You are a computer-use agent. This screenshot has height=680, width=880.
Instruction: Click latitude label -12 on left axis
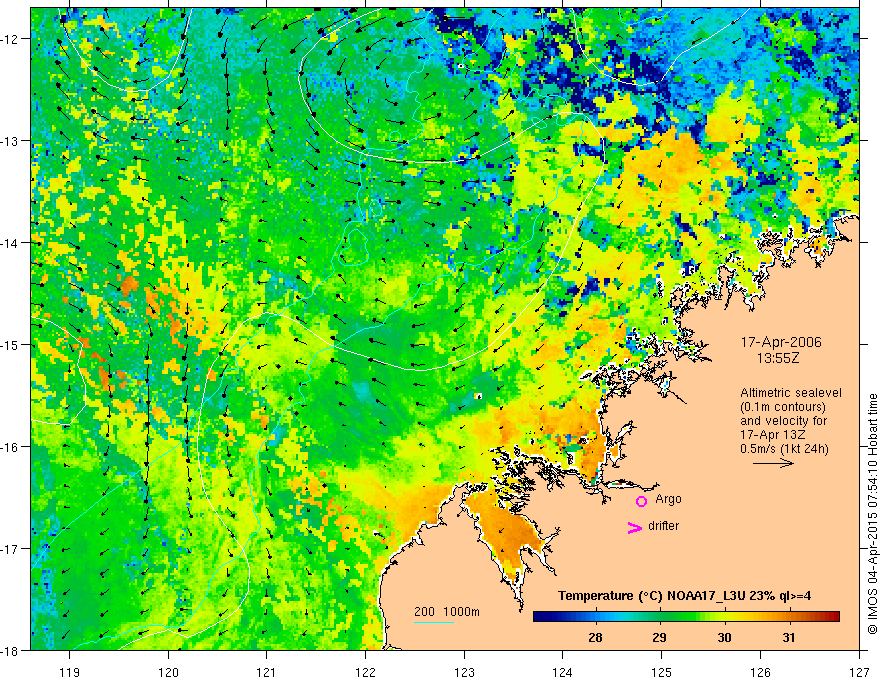10,39
